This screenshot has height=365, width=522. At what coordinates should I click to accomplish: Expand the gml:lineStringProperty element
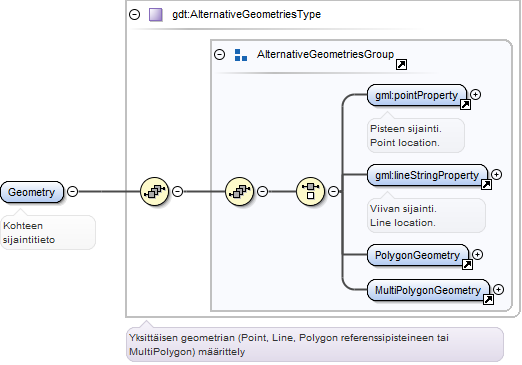pos(497,174)
